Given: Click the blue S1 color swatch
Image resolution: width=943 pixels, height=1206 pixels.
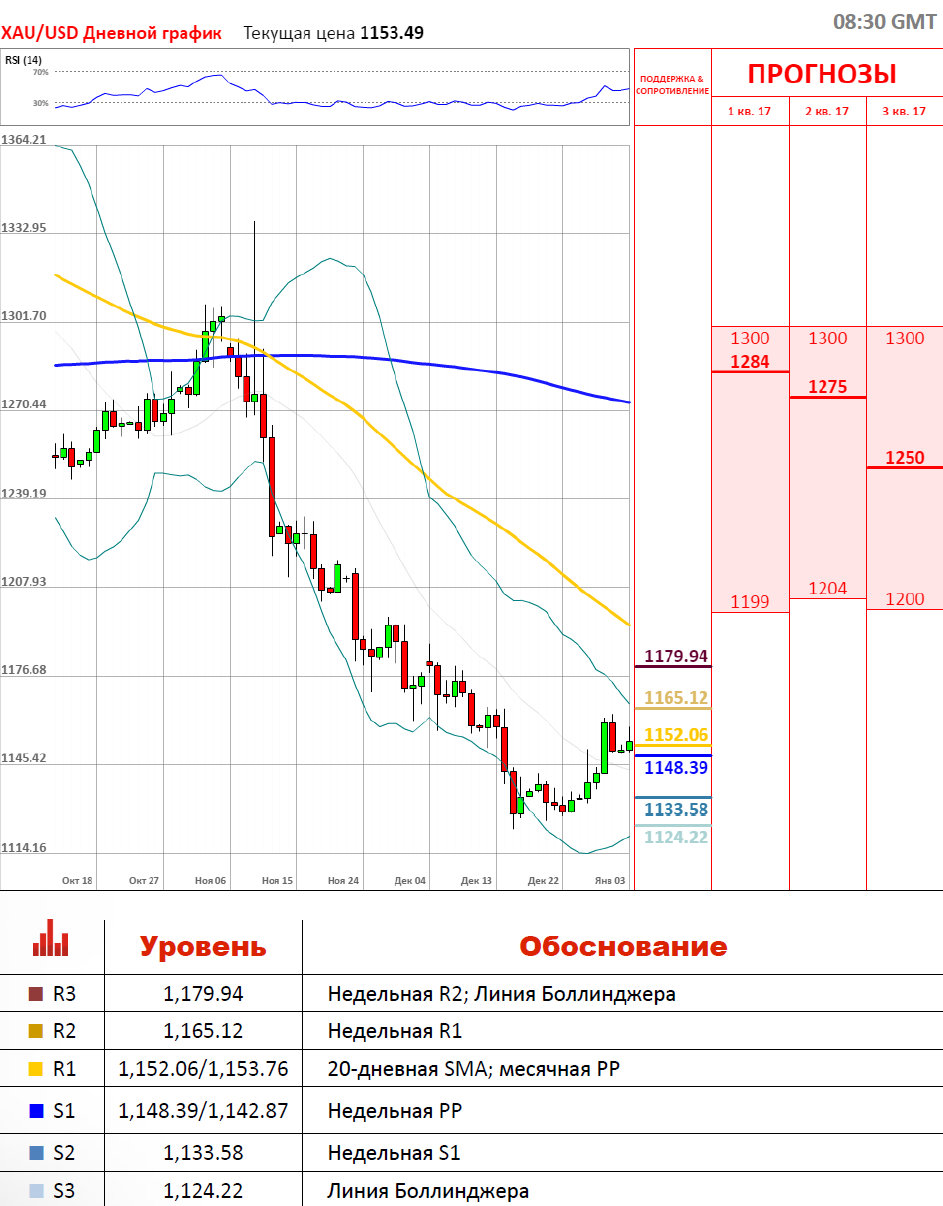Looking at the screenshot, I should [37, 1110].
